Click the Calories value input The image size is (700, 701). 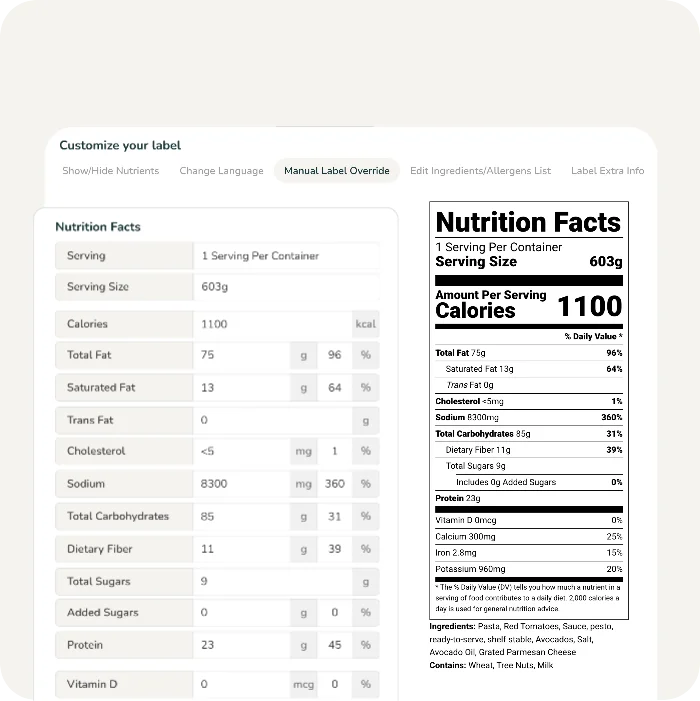(271, 324)
